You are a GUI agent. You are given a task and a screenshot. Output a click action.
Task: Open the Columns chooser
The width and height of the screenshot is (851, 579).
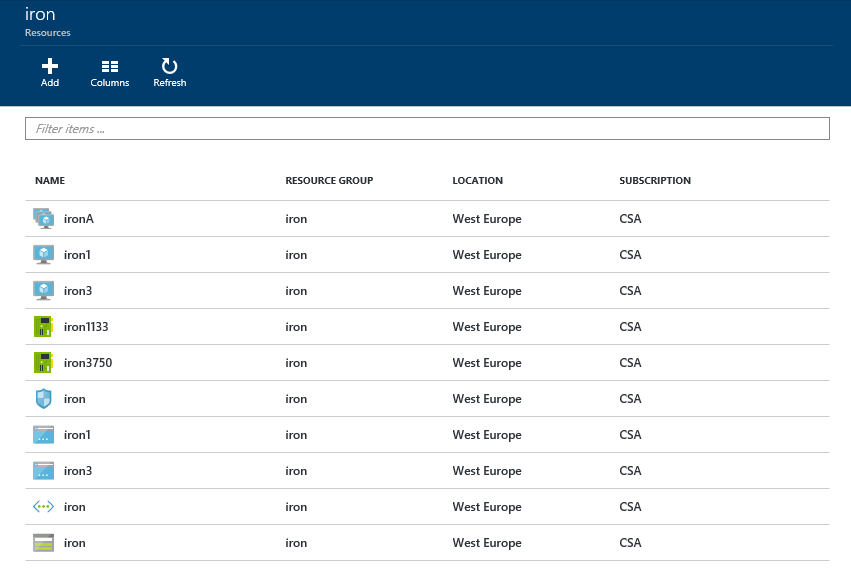pos(110,73)
